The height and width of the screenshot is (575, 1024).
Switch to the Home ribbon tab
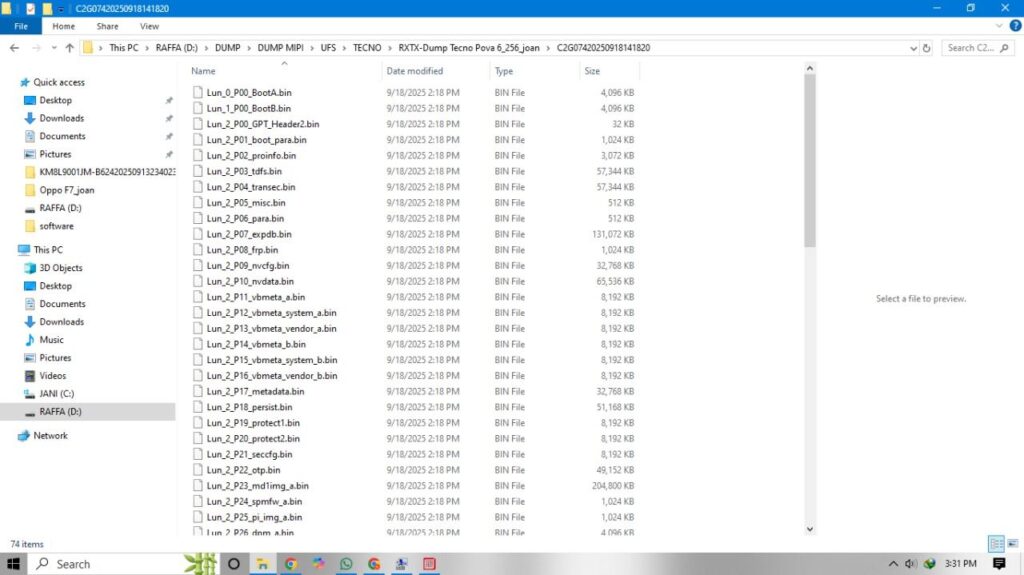pos(63,26)
